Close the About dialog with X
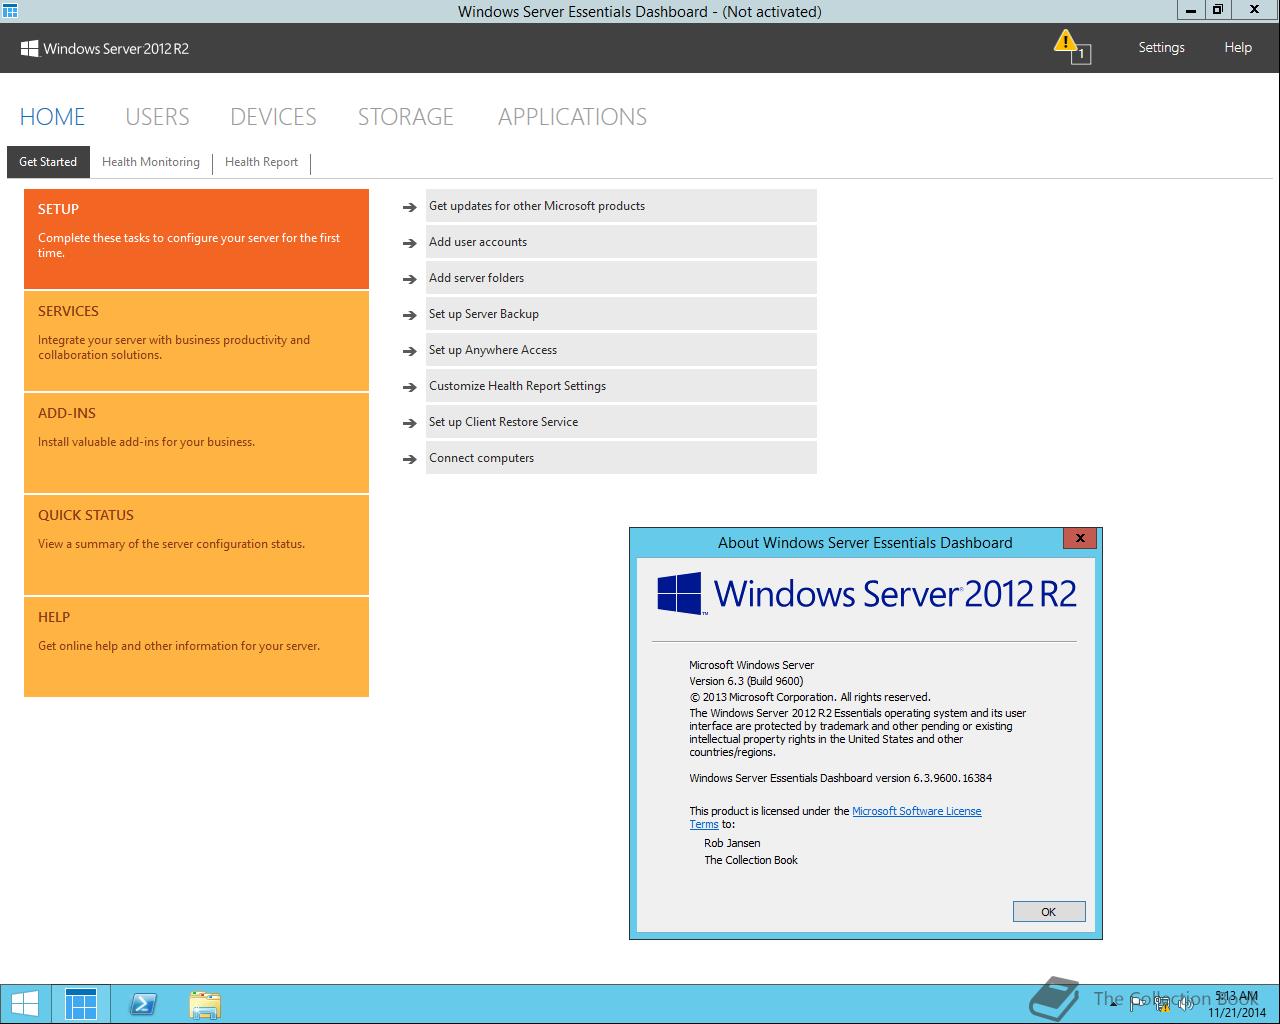The width and height of the screenshot is (1280, 1024). (1080, 538)
